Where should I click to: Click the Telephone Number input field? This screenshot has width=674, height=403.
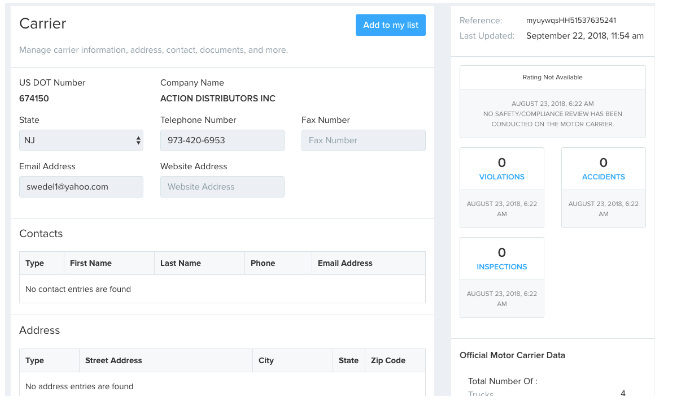point(222,141)
